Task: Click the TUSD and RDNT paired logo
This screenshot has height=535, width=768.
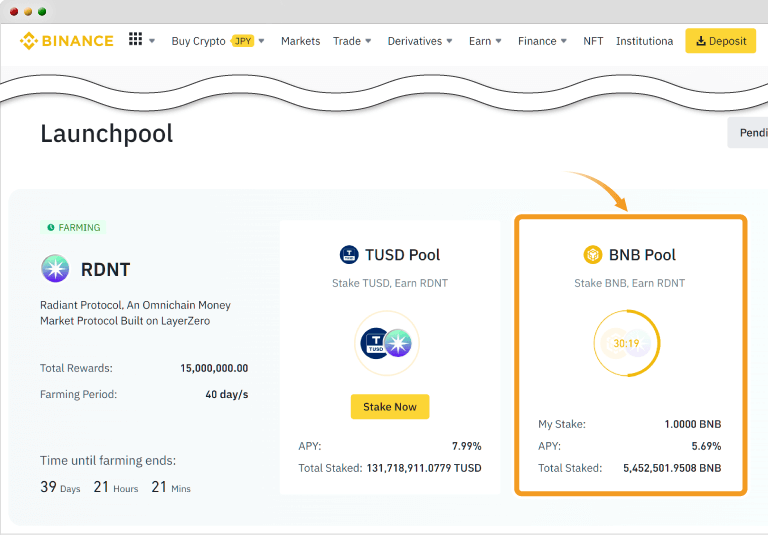Action: click(386, 343)
